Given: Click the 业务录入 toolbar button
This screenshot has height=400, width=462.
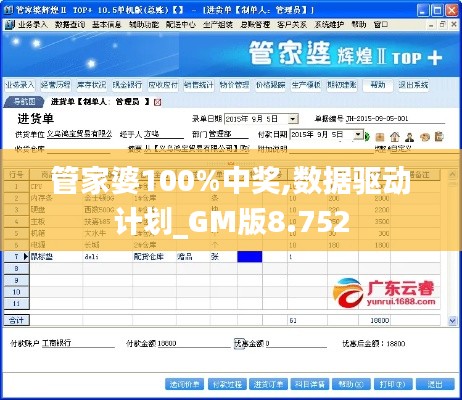Looking at the screenshot, I should point(20,85).
